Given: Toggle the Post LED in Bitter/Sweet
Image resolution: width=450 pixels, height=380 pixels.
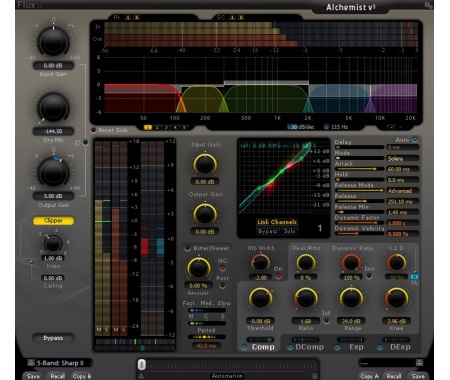Looking at the screenshot, I should point(222,286).
